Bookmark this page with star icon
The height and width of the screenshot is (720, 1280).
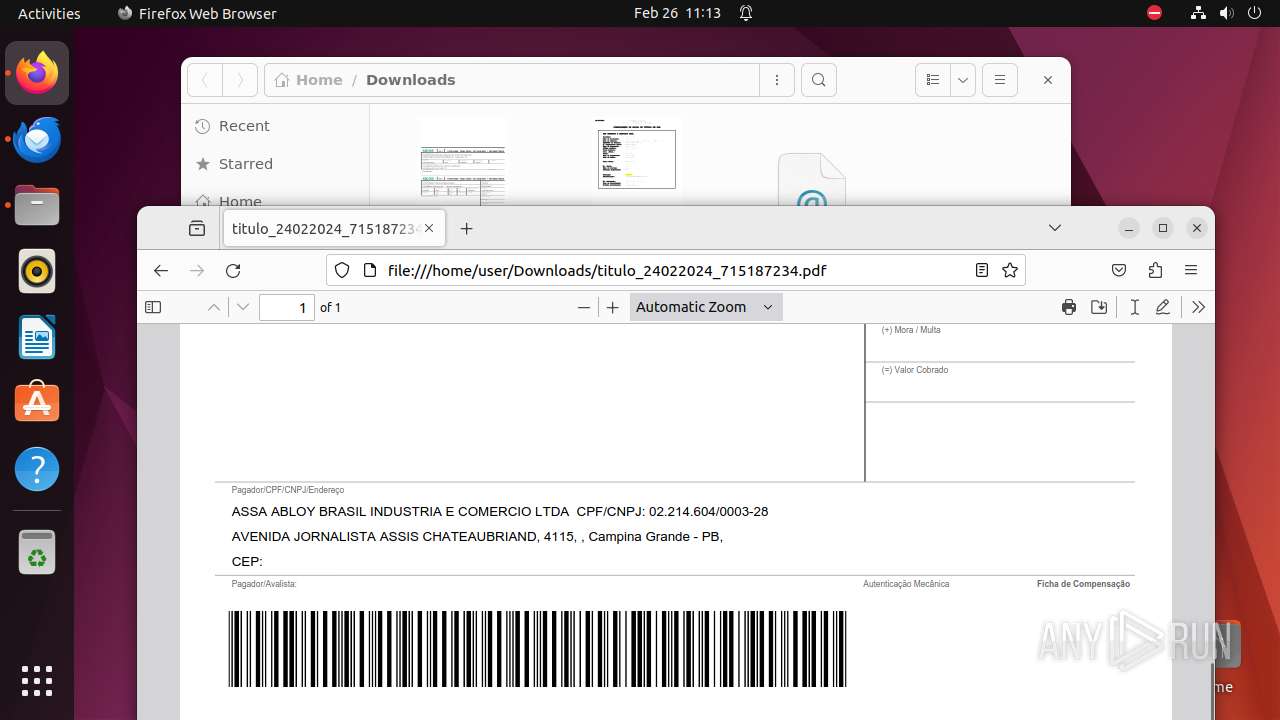tap(1010, 270)
